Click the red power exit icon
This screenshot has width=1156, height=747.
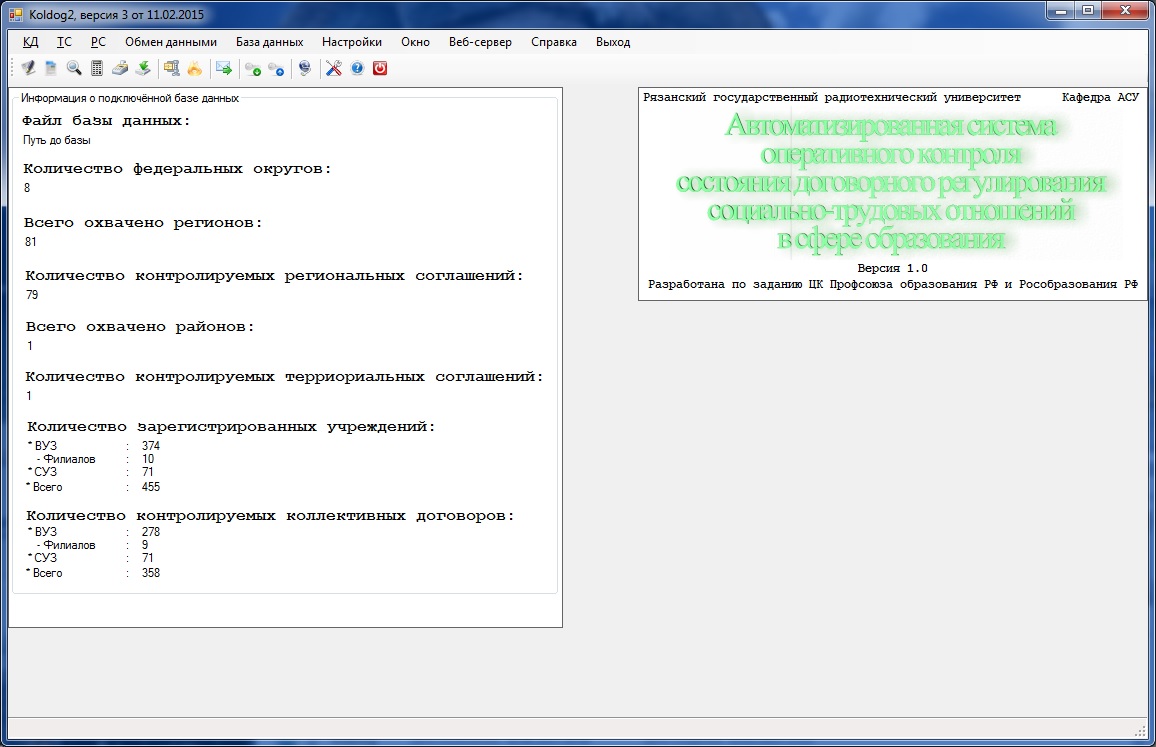pyautogui.click(x=380, y=69)
